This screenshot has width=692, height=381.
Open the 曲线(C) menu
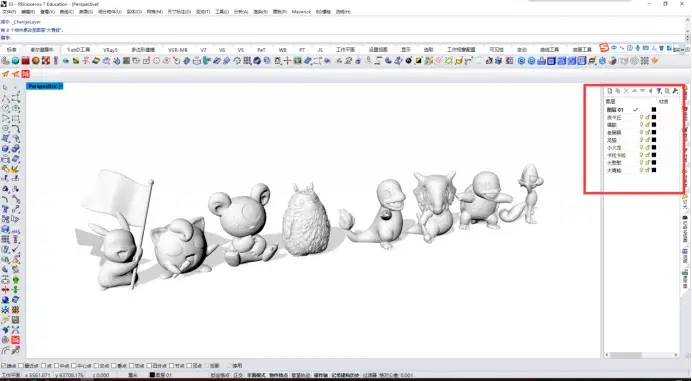pos(67,12)
